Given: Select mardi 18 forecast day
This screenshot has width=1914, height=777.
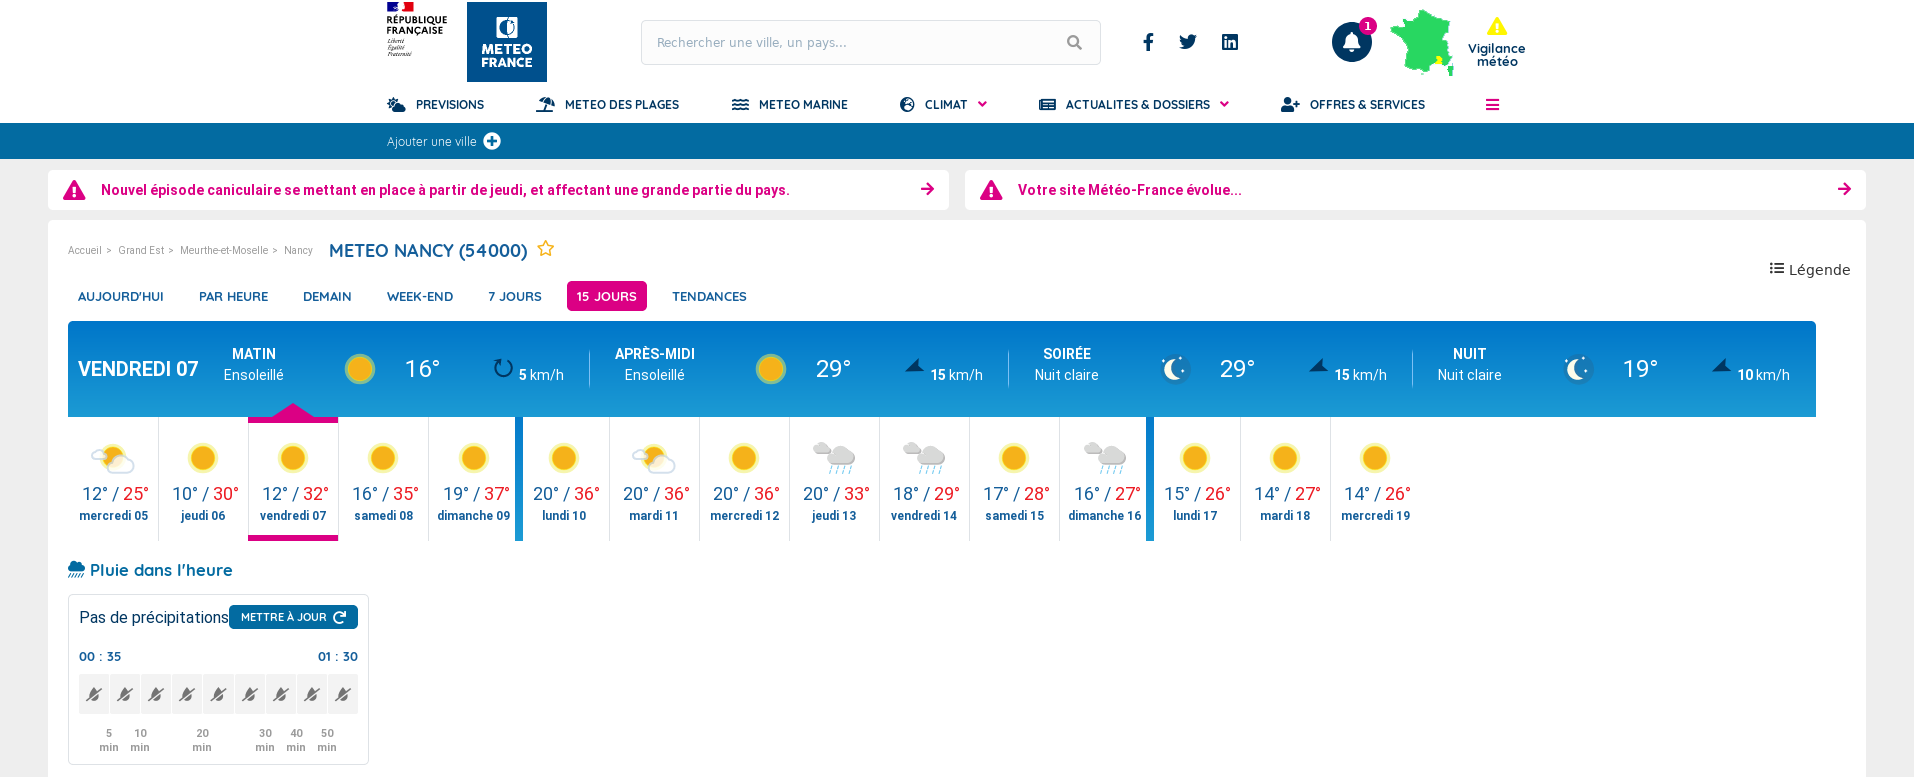Looking at the screenshot, I should click(x=1285, y=480).
